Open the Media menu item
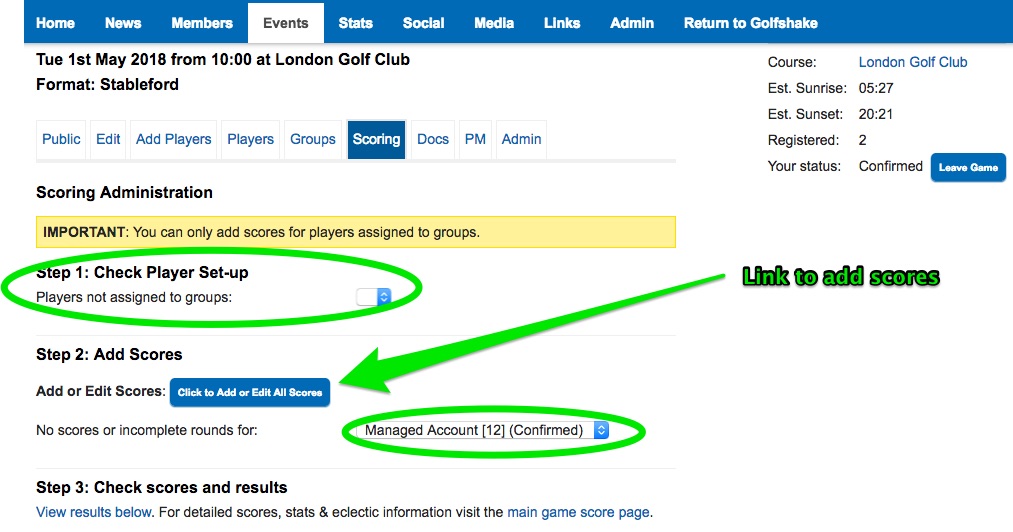 click(494, 23)
